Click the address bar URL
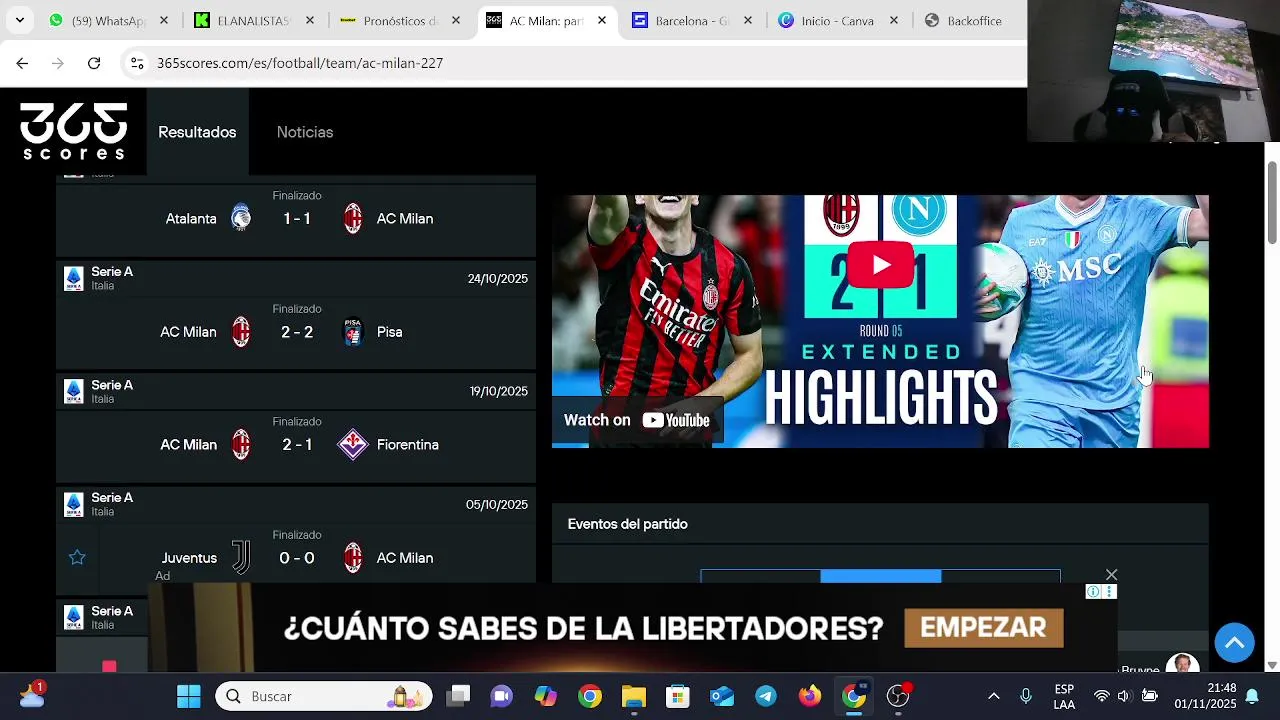This screenshot has width=1280, height=720. 300,63
